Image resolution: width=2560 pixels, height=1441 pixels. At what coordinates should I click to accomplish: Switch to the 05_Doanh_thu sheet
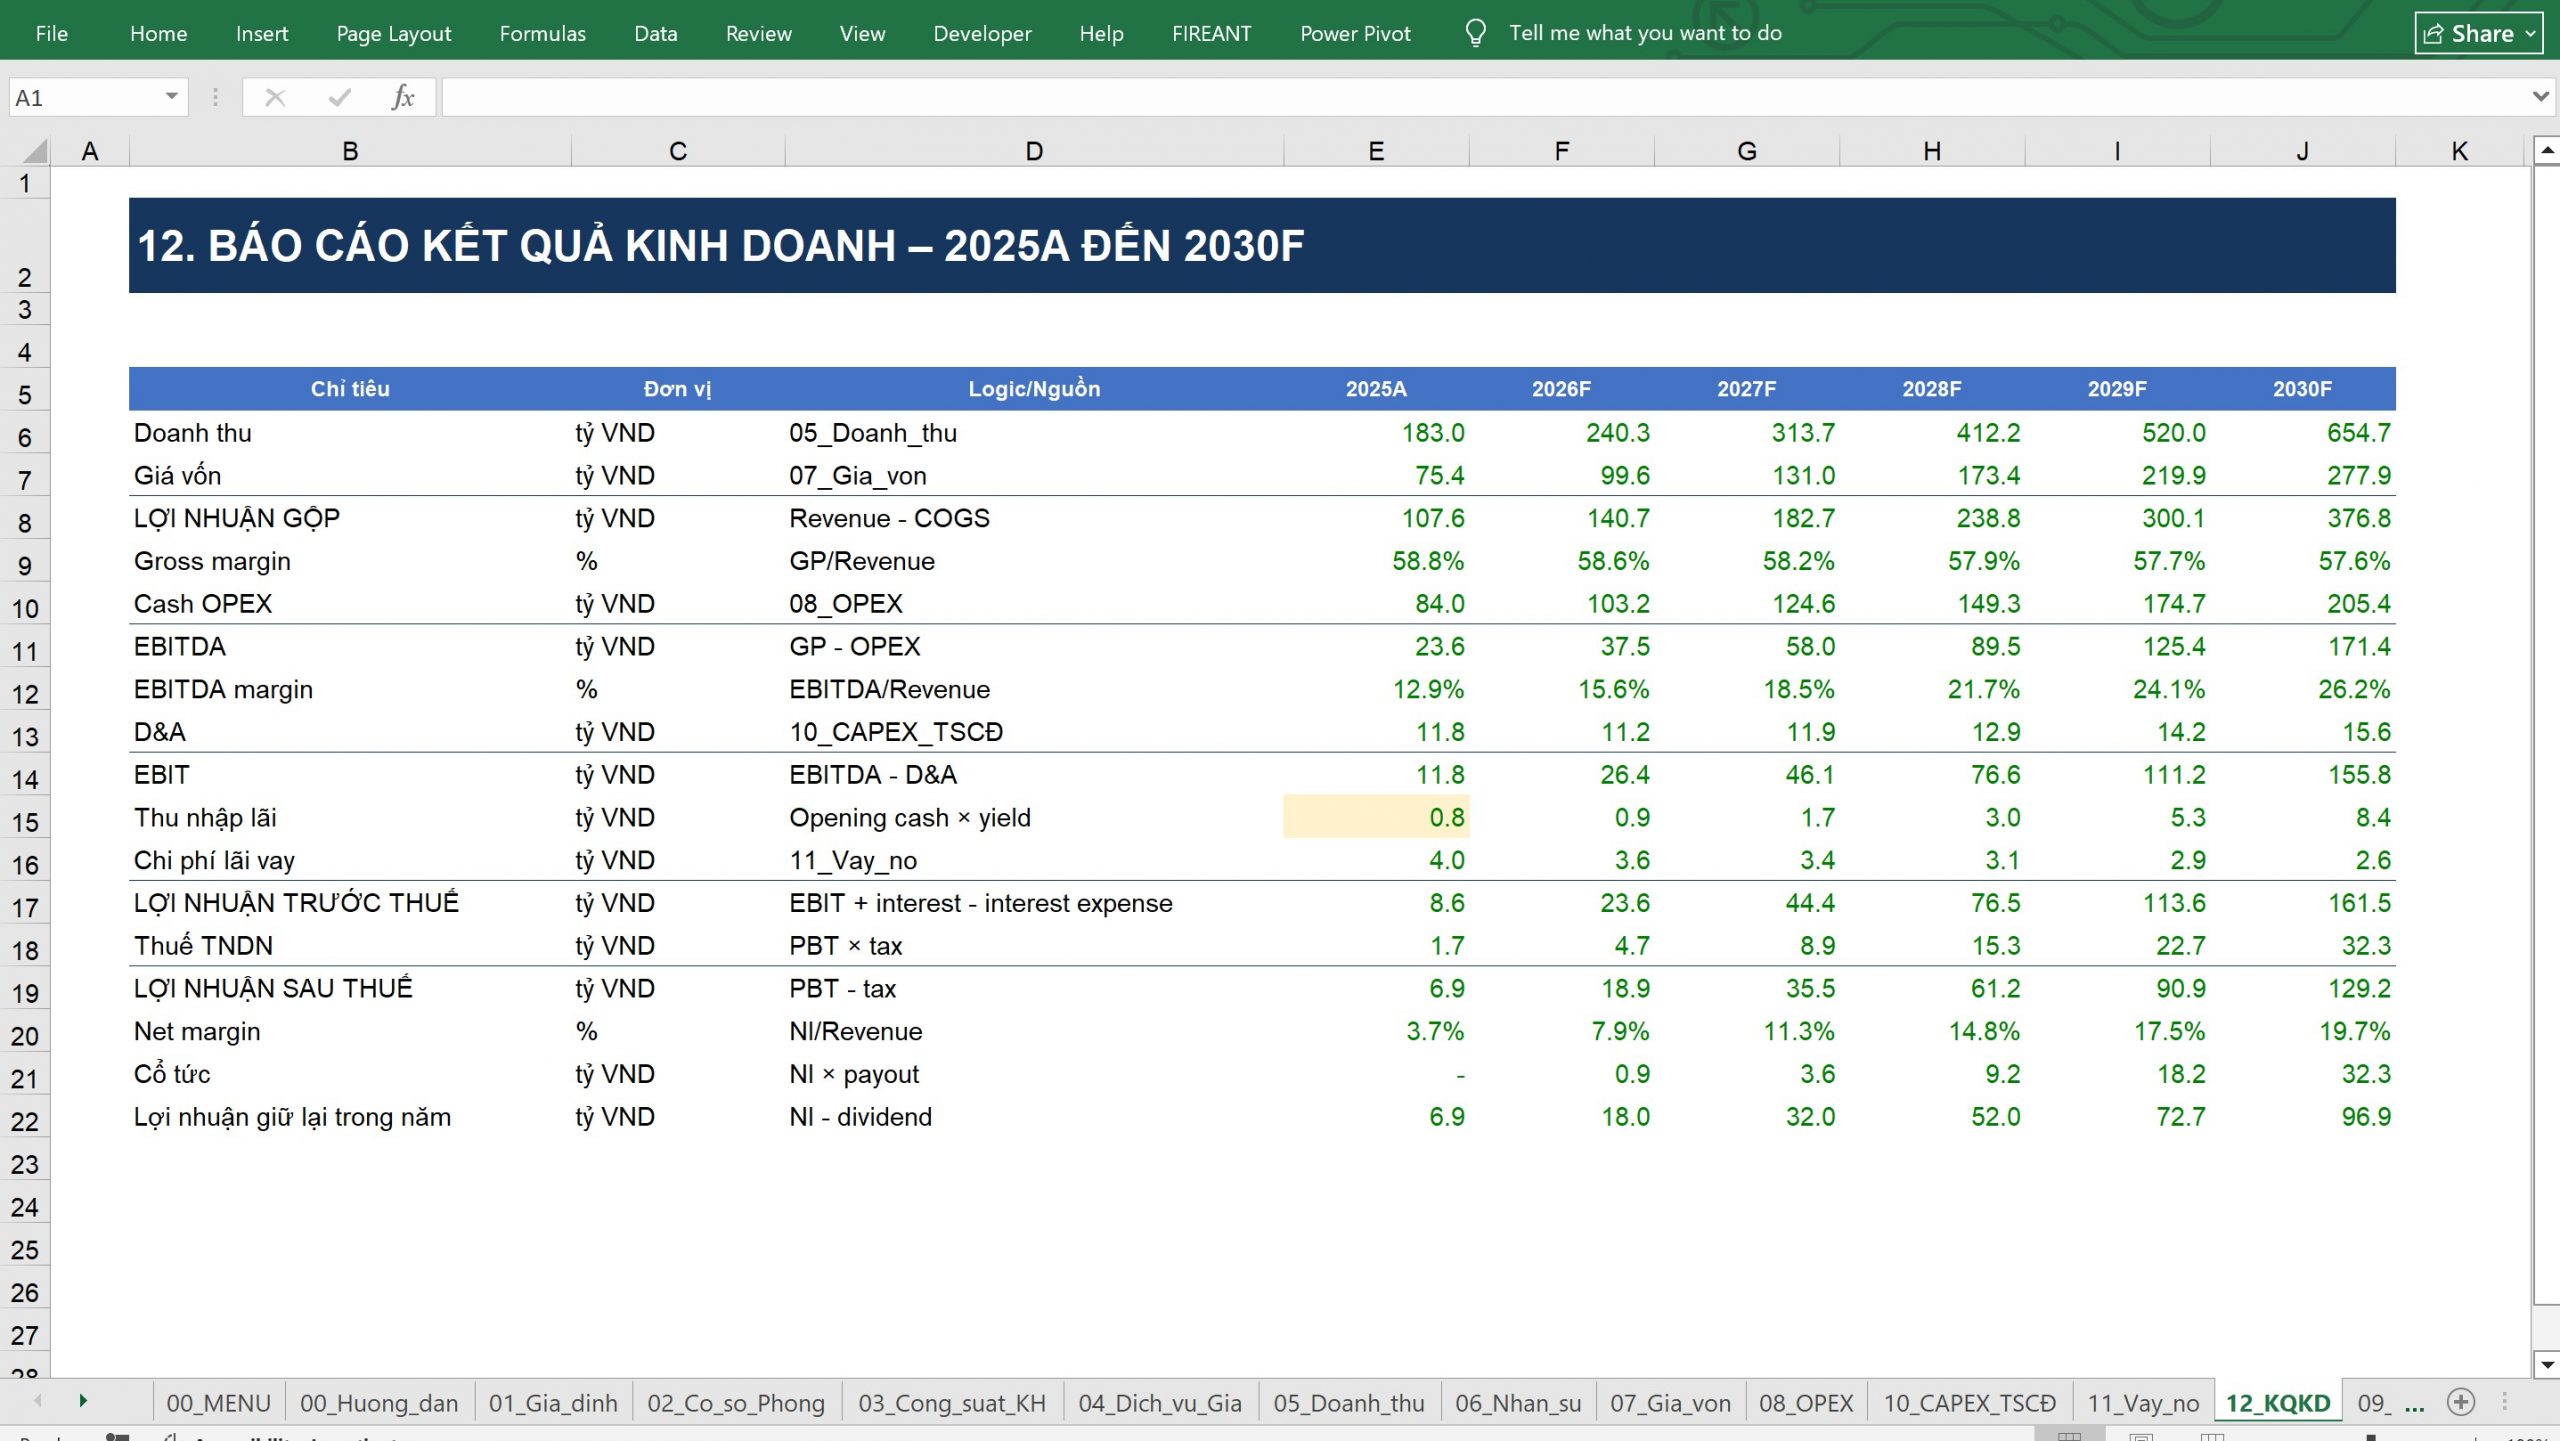pos(1348,1403)
